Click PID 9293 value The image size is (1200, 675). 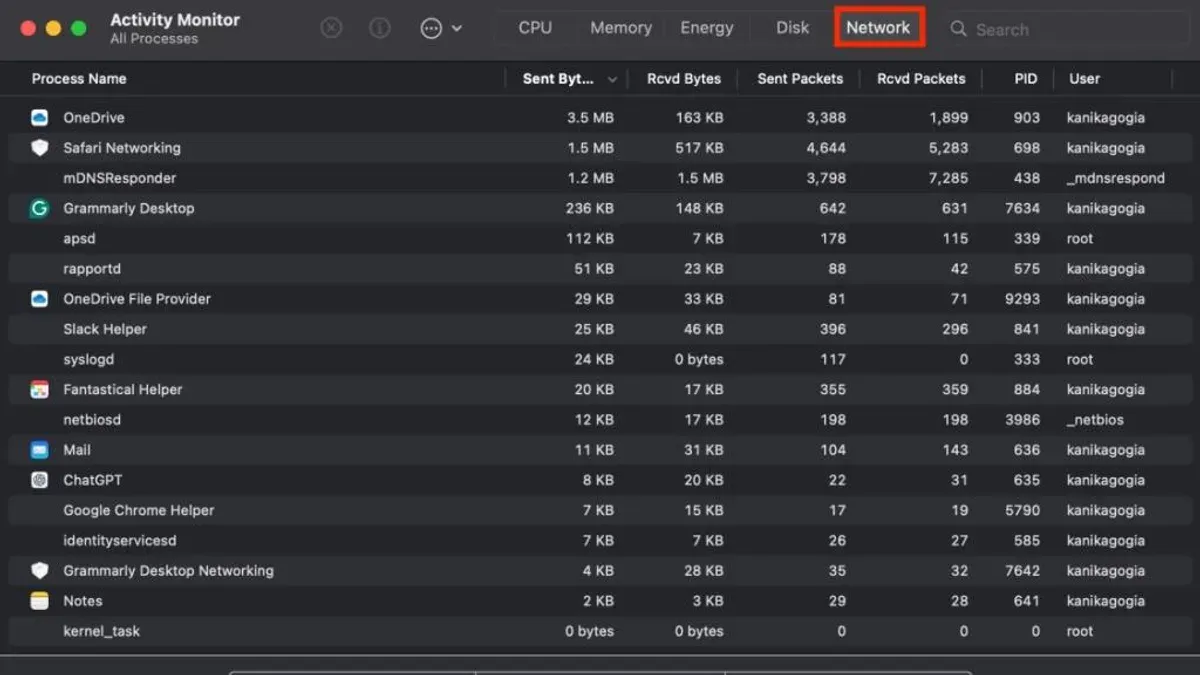point(1023,299)
